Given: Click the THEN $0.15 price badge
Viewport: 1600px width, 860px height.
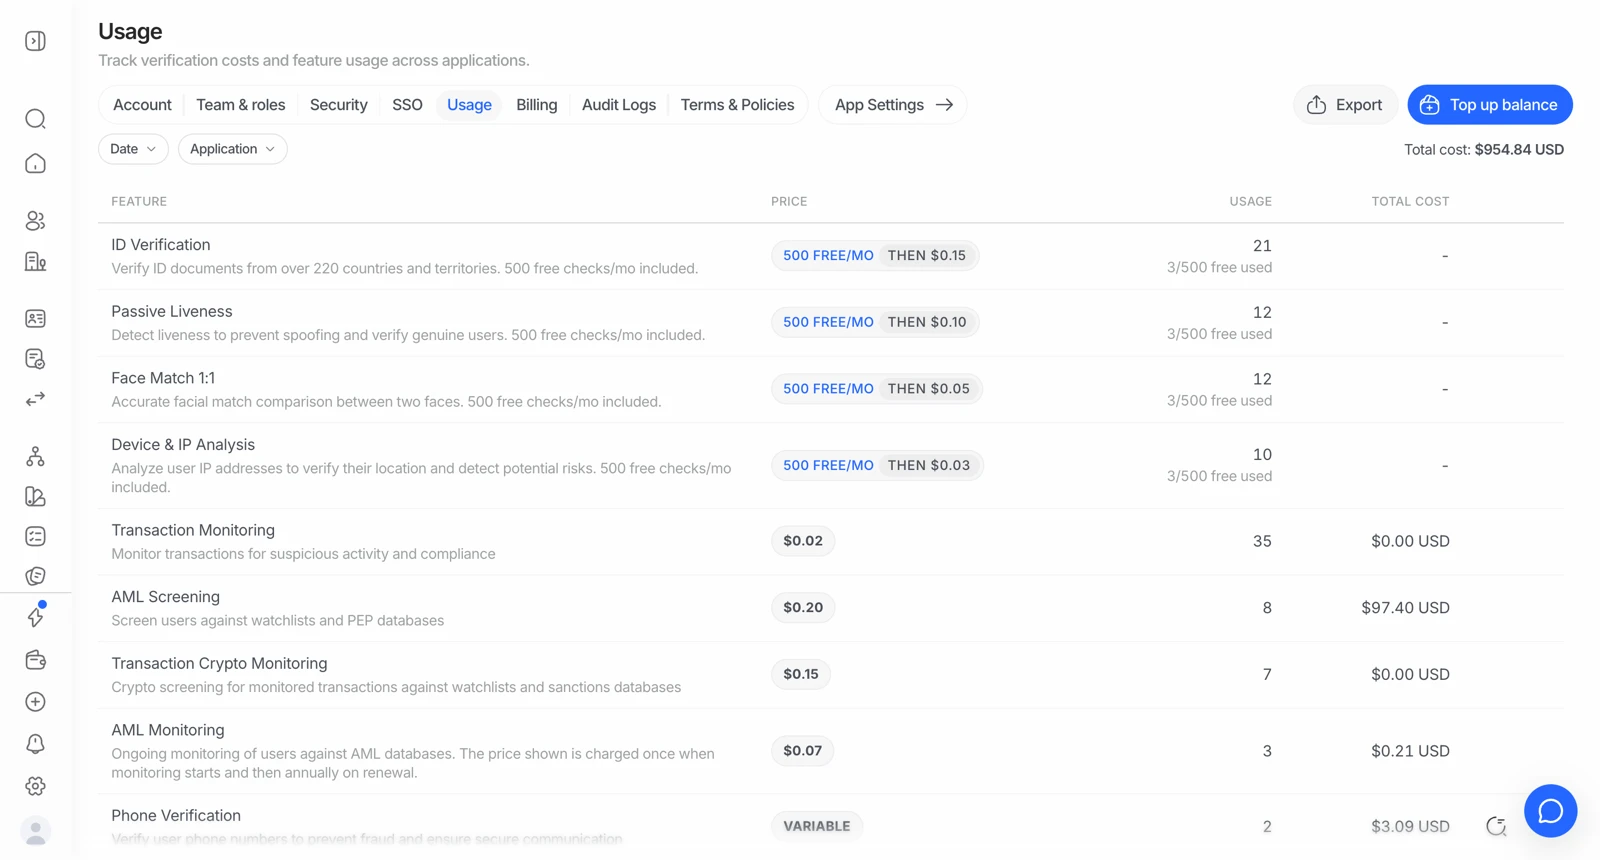Looking at the screenshot, I should pos(927,256).
